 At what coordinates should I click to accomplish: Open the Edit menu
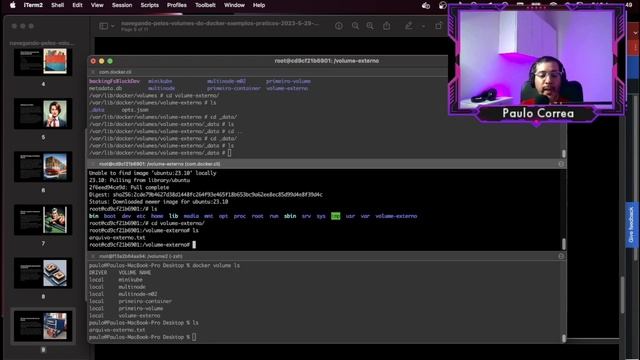pyautogui.click(x=77, y=5)
